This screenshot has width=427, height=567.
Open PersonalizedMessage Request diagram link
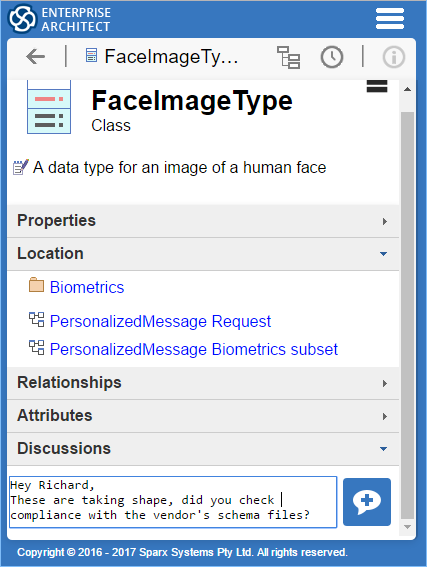[x=160, y=321]
